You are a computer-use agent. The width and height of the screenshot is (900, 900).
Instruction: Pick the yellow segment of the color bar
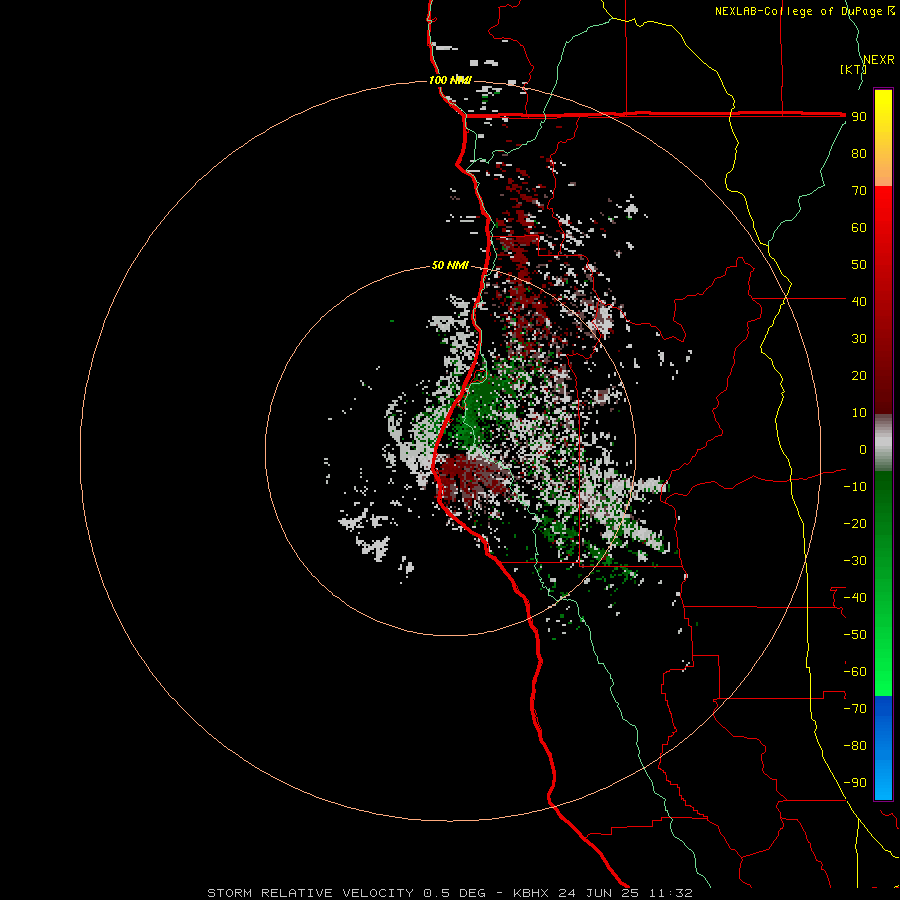883,138
